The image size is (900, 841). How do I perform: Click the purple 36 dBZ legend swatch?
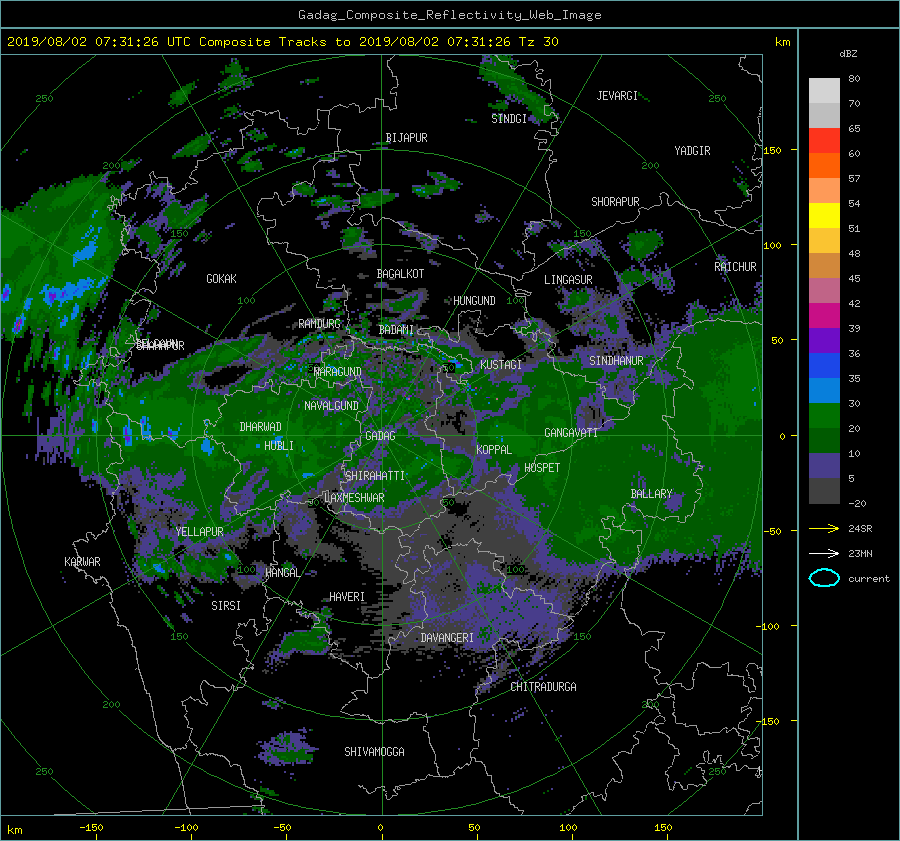(824, 340)
